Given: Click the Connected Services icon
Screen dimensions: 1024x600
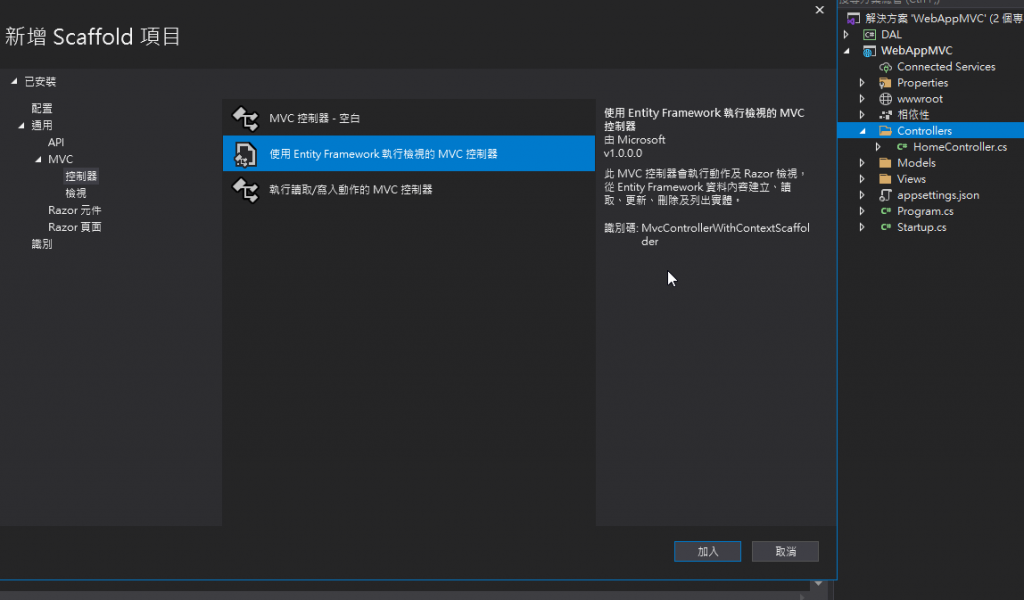Looking at the screenshot, I should pyautogui.click(x=886, y=67).
